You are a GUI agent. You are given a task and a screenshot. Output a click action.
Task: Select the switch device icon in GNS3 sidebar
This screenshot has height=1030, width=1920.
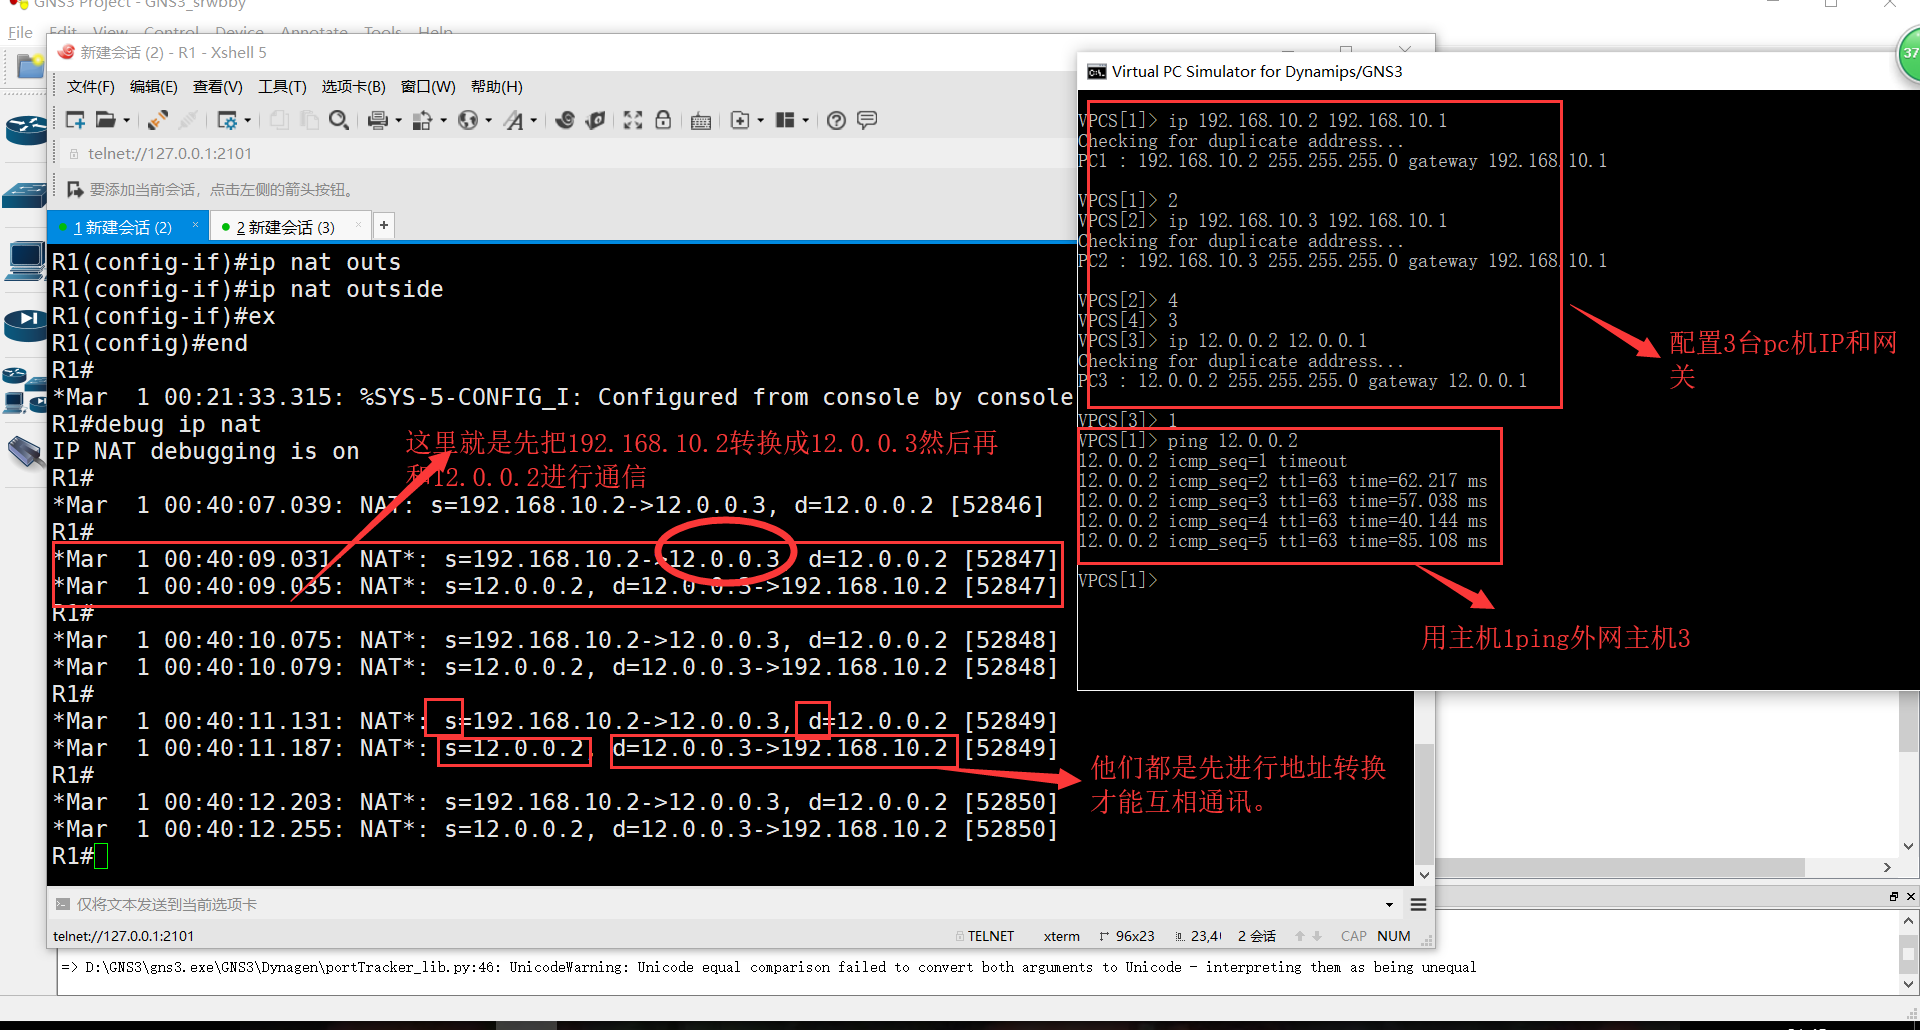25,195
